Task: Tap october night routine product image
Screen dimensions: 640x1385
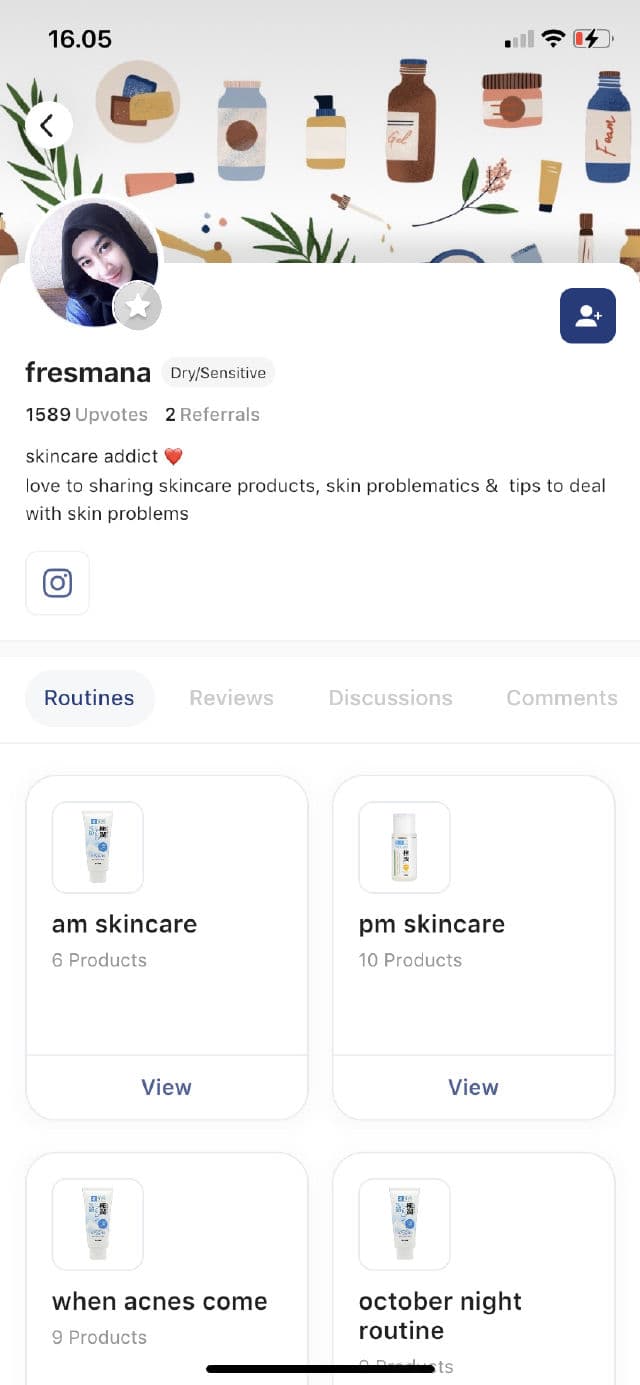Action: (x=404, y=1224)
